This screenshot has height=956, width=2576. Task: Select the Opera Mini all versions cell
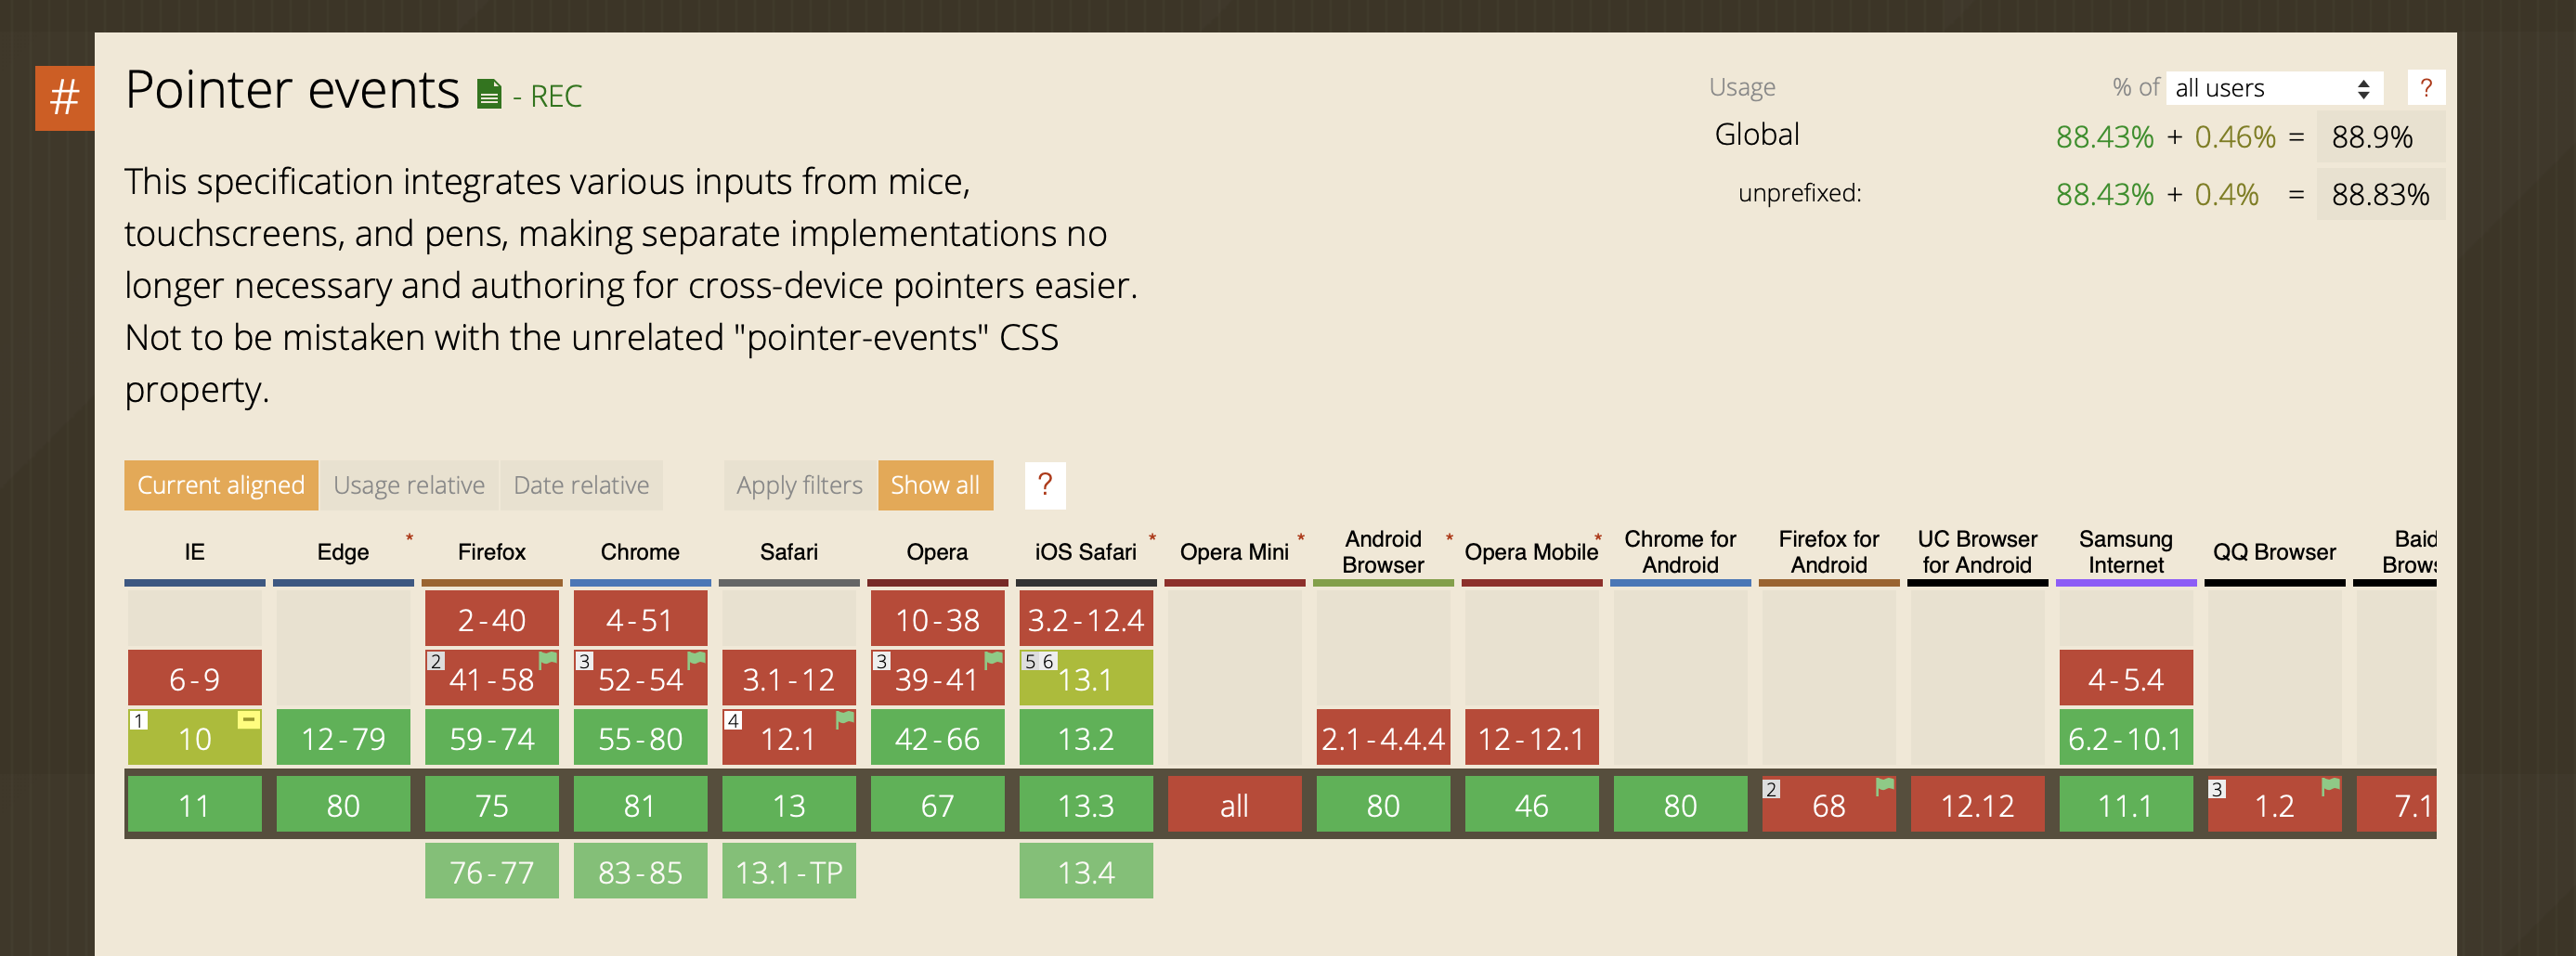click(1234, 804)
